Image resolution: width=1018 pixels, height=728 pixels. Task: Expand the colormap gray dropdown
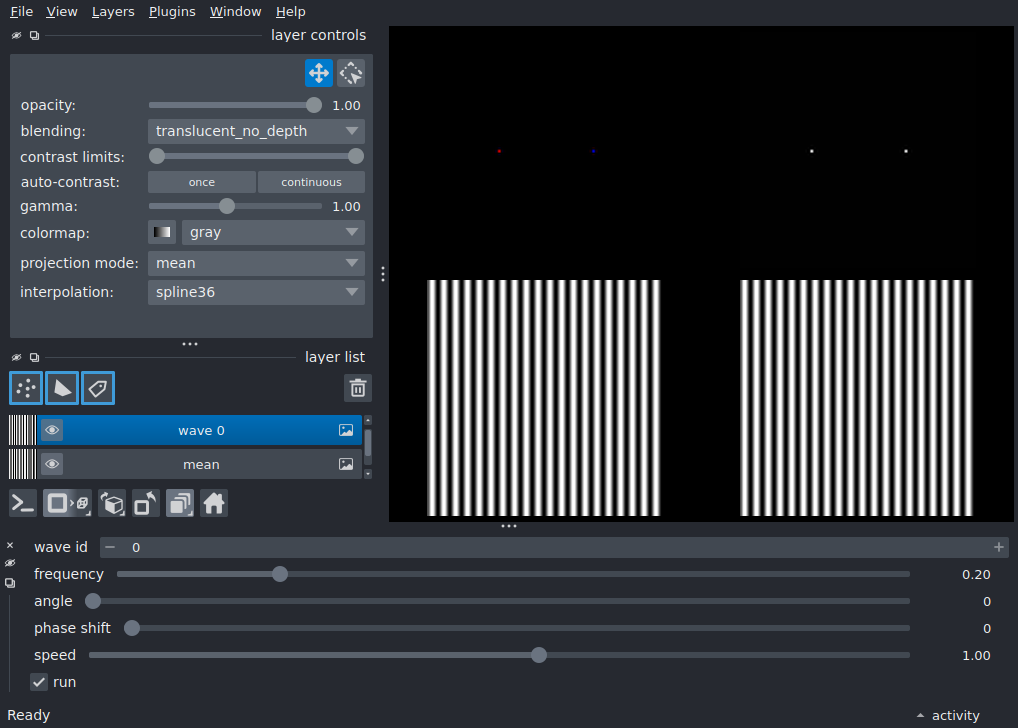(273, 232)
